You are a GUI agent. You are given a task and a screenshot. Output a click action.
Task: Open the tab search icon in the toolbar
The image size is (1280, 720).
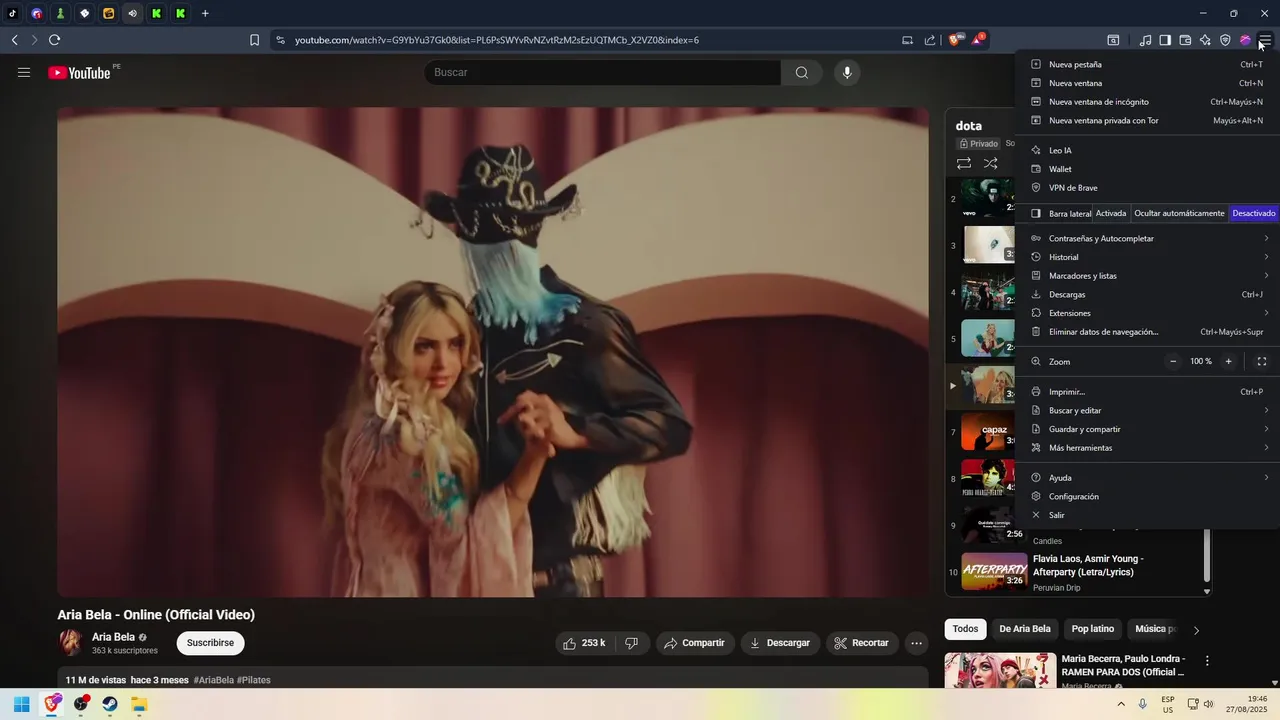coord(1113,40)
